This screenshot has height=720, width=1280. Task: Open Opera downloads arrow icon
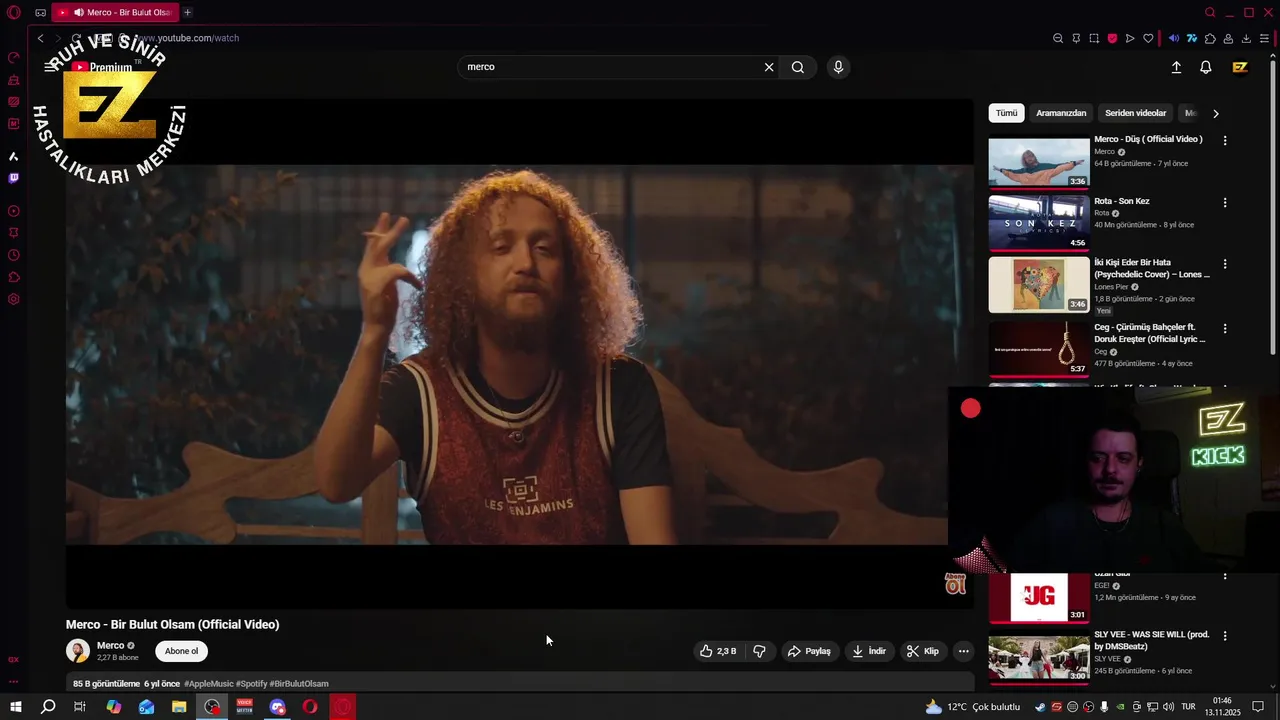1246,39
